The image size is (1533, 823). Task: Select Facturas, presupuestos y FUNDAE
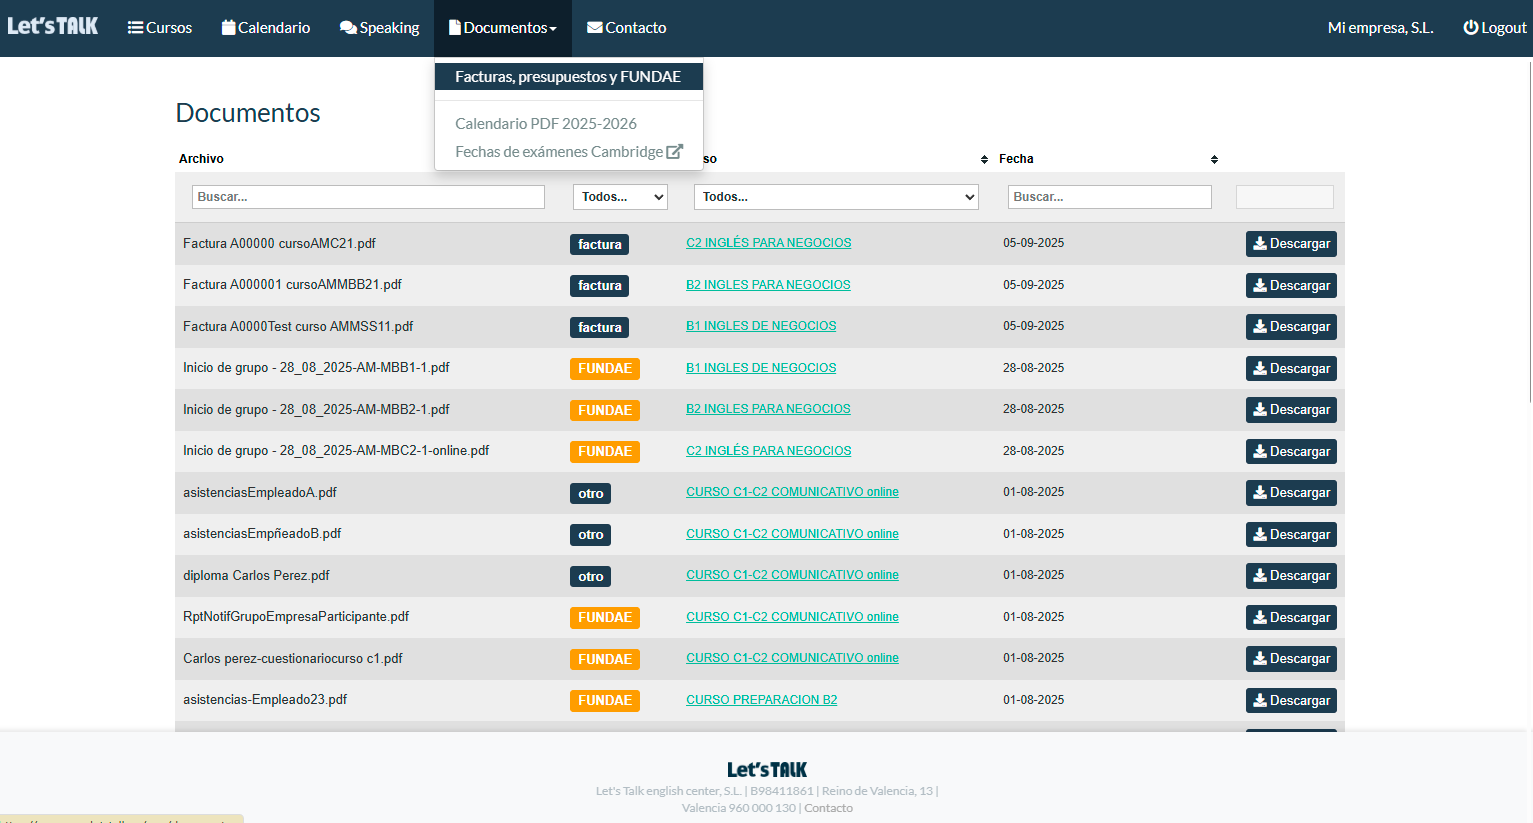pos(568,77)
